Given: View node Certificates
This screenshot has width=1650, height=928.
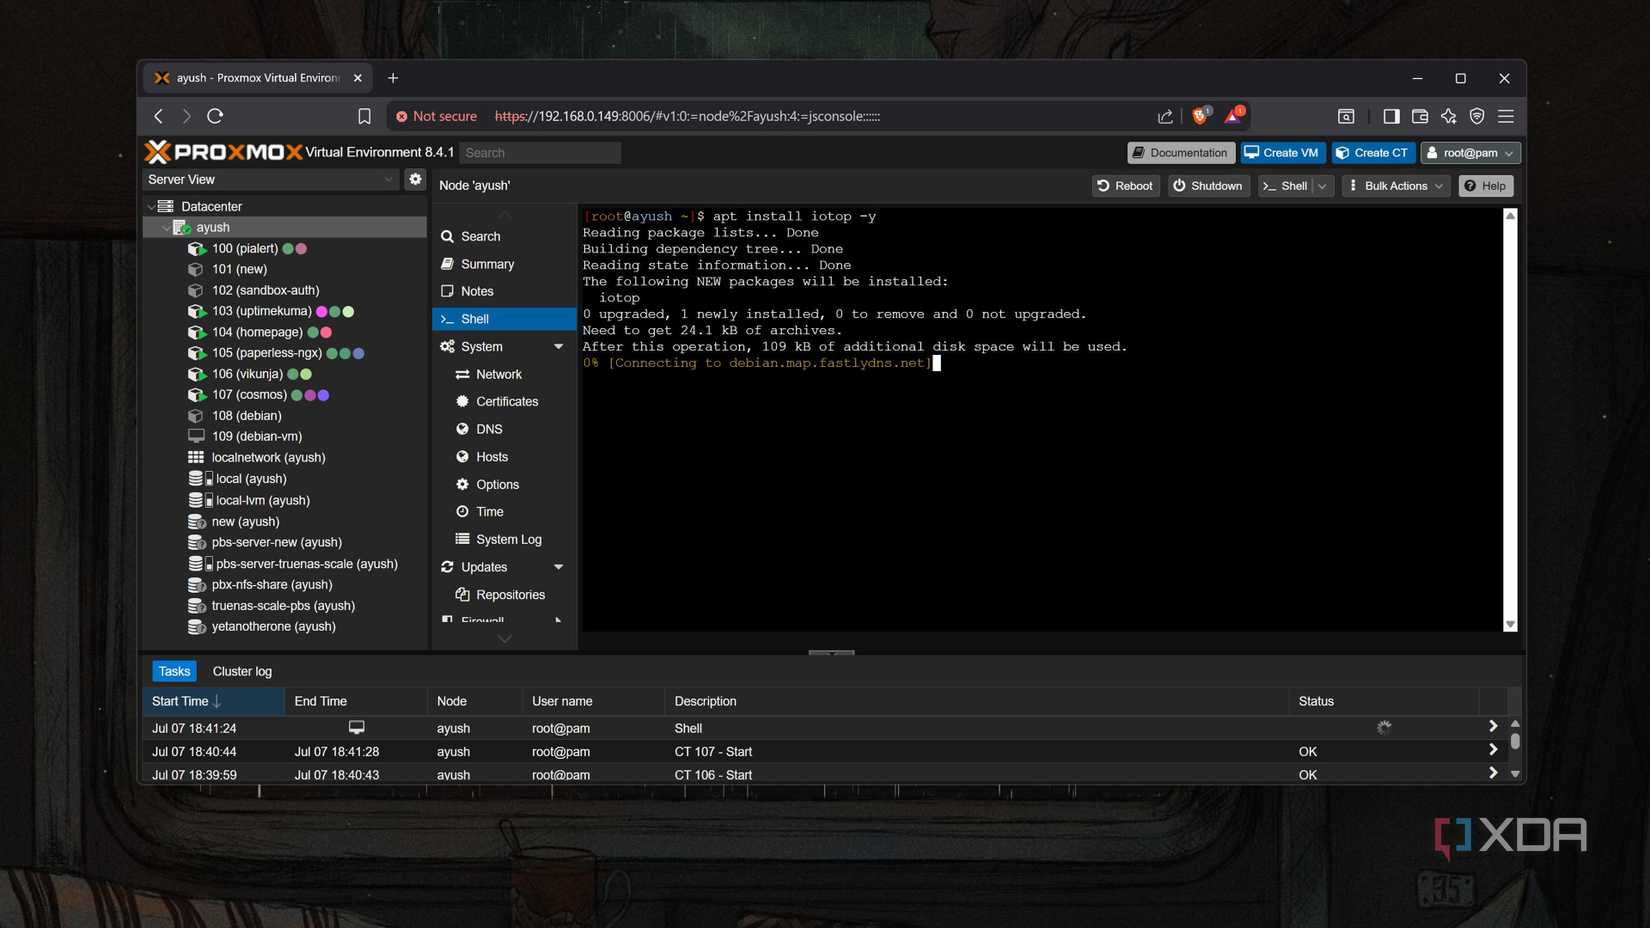Looking at the screenshot, I should pyautogui.click(x=507, y=400).
